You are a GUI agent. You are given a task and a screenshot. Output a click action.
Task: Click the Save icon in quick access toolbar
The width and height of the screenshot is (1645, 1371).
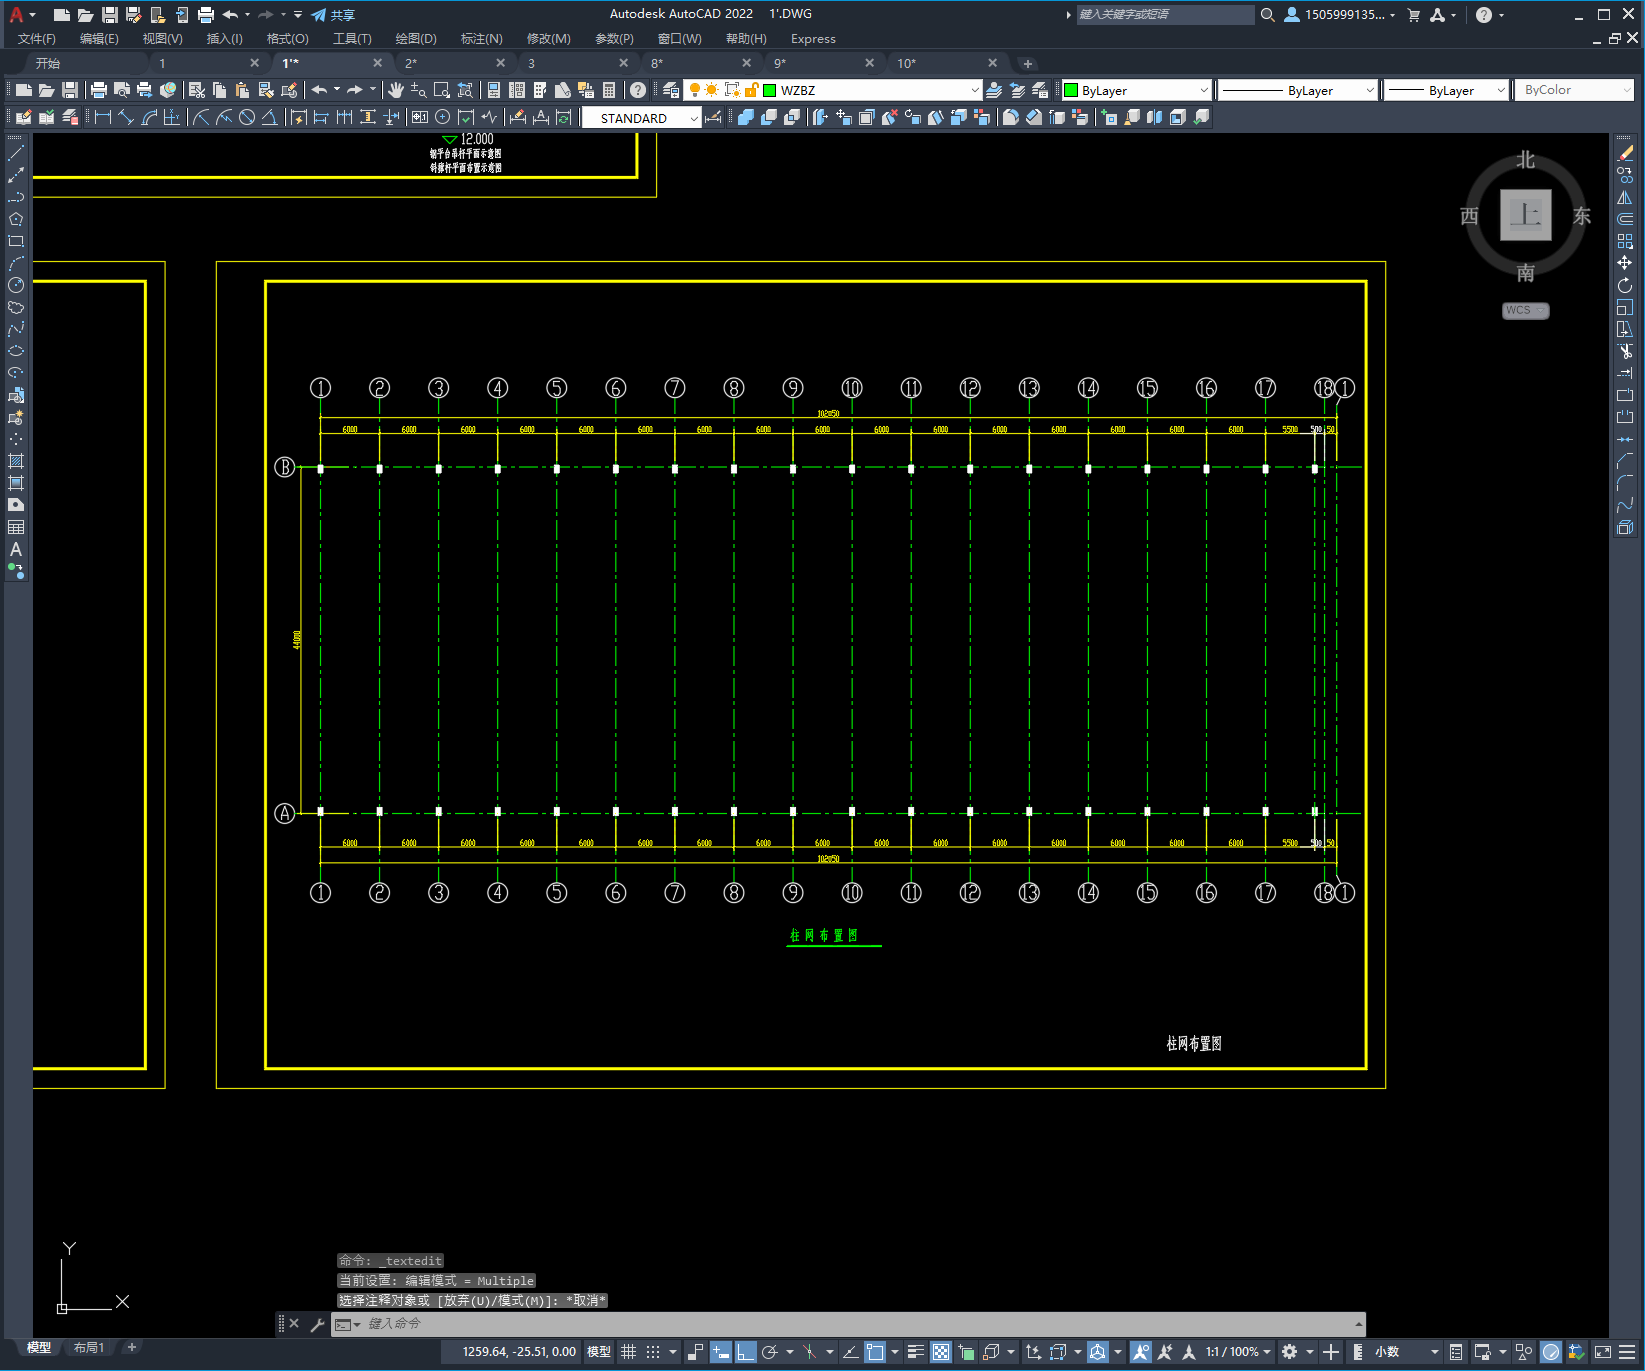click(110, 15)
